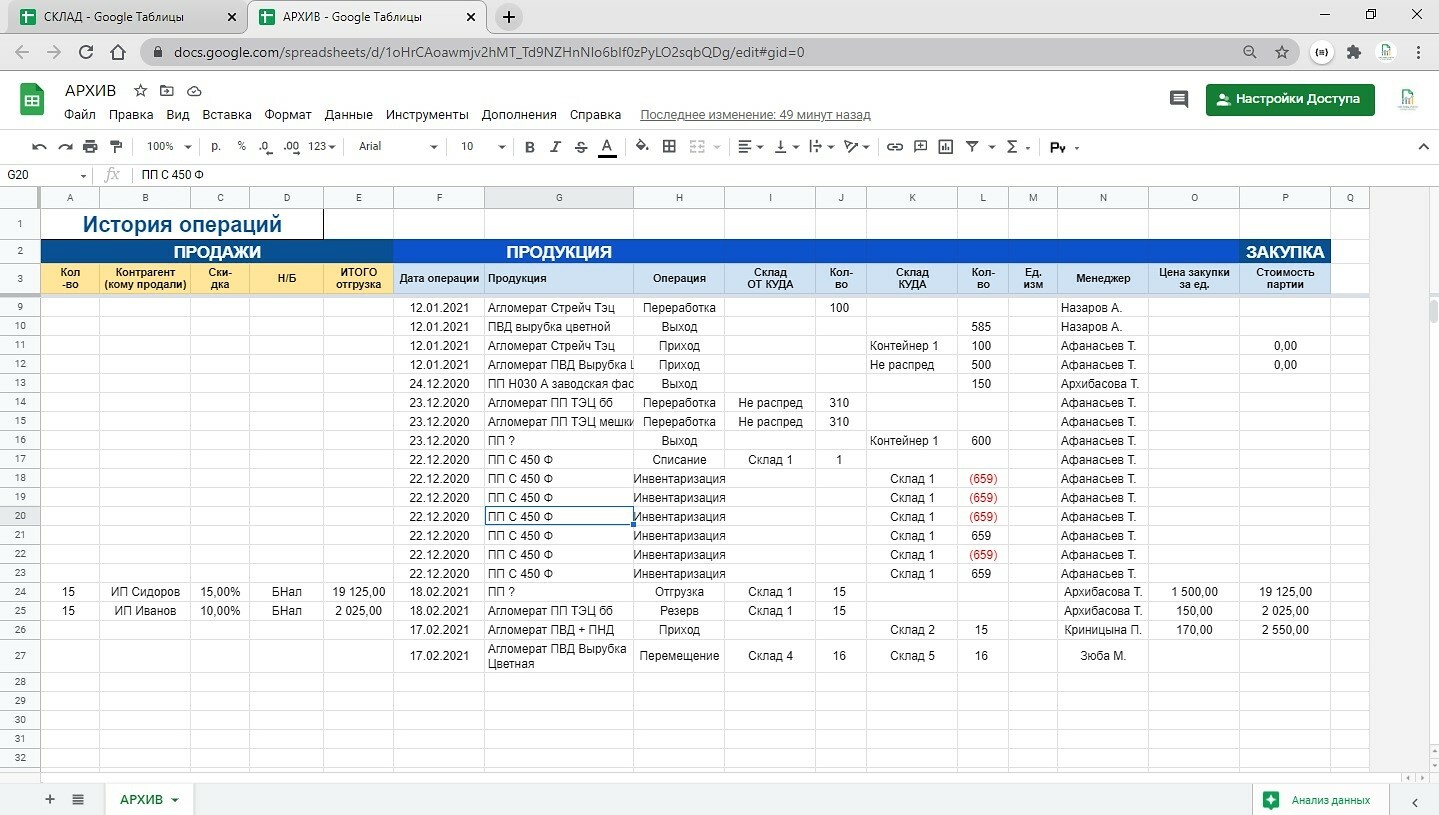
Task: Collapse the toolbar with the up chevron
Action: click(1424, 147)
